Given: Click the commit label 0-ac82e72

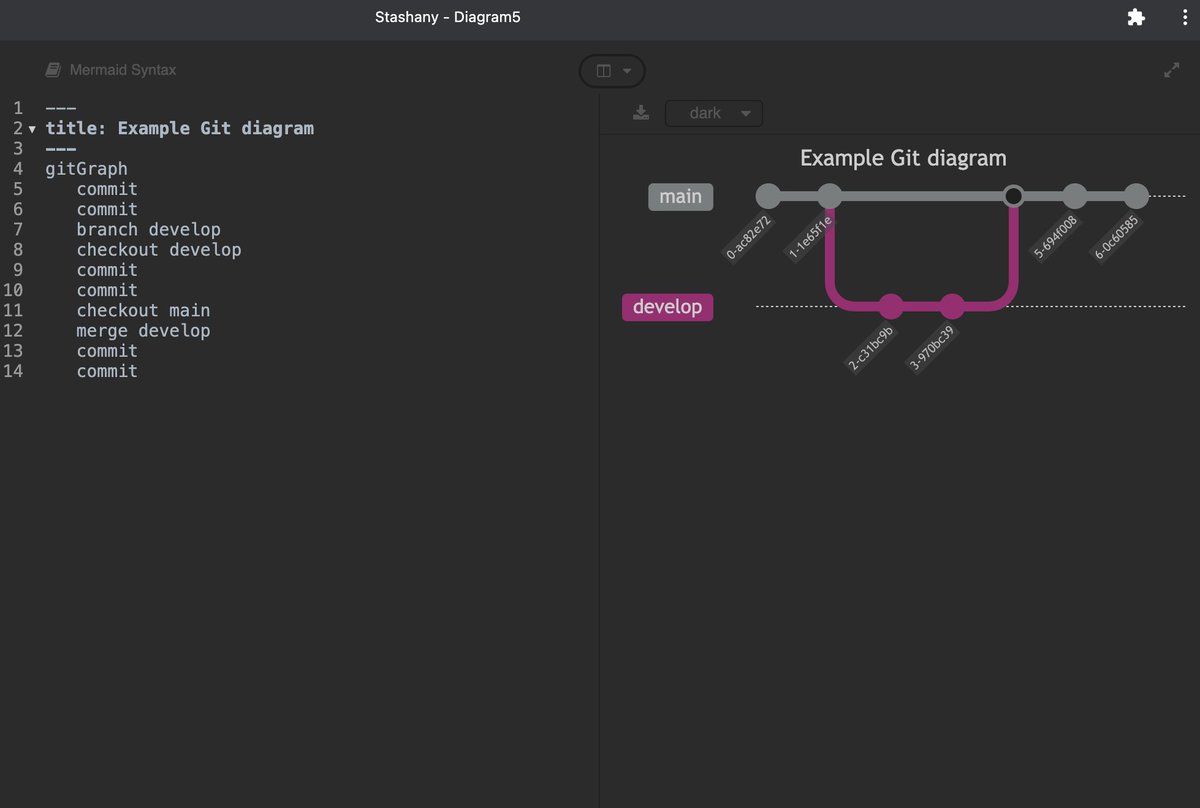Looking at the screenshot, I should point(749,238).
